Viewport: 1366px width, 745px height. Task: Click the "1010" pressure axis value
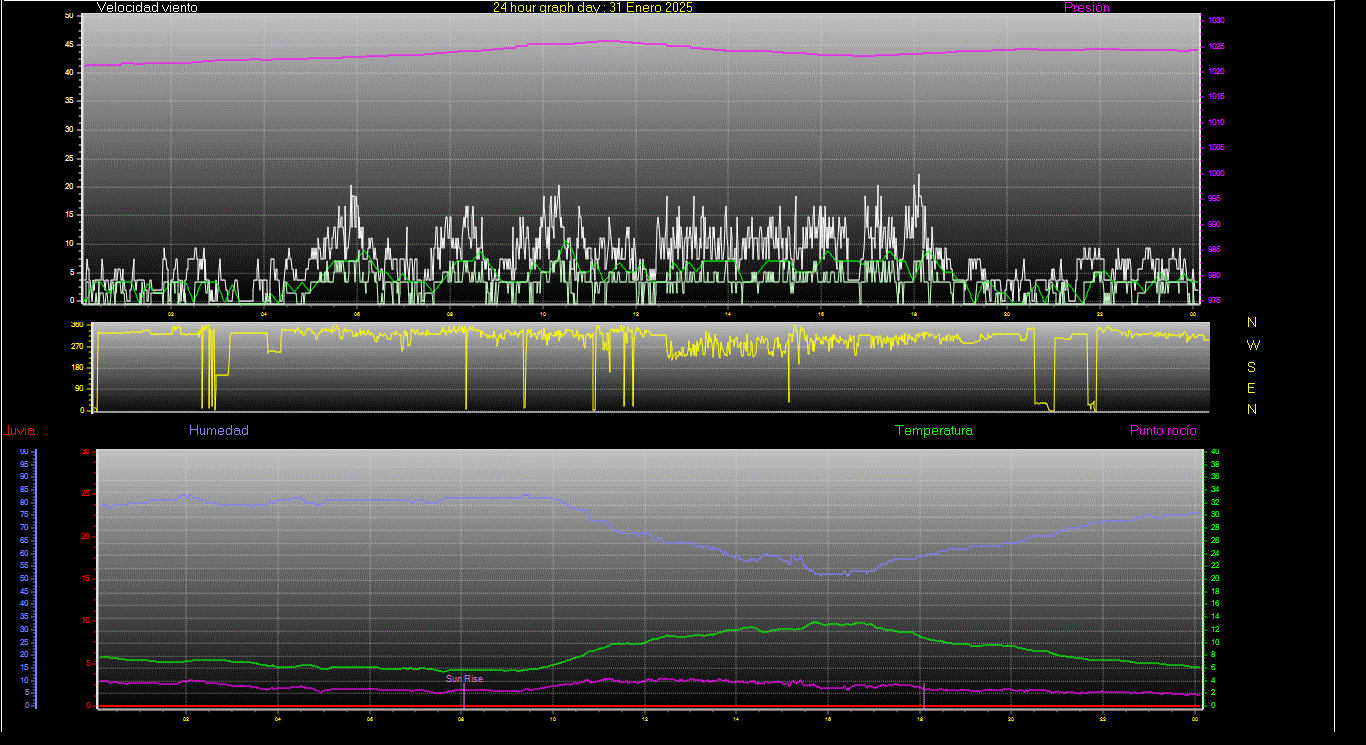coord(1215,123)
